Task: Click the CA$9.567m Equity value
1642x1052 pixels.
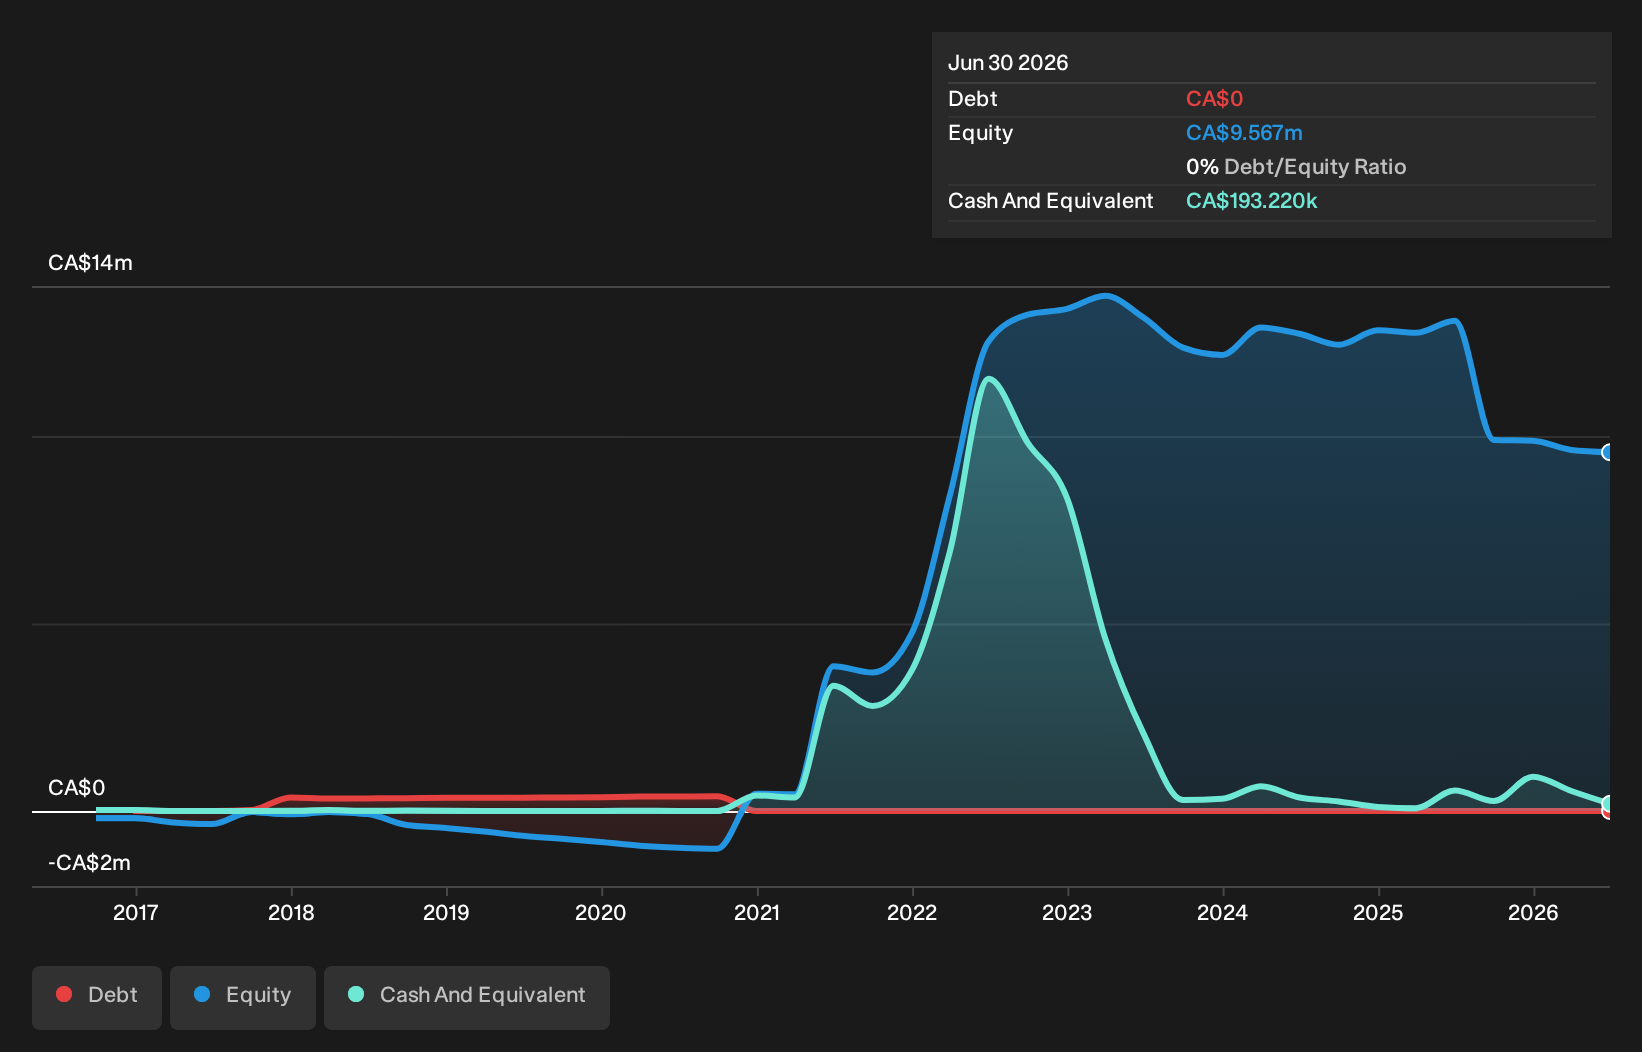Action: point(1244,133)
